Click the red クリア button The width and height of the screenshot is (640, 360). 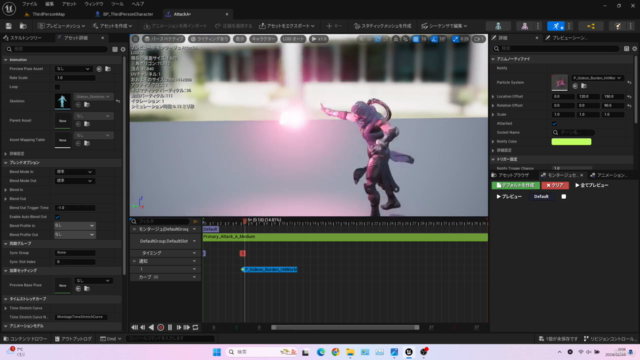coord(555,185)
